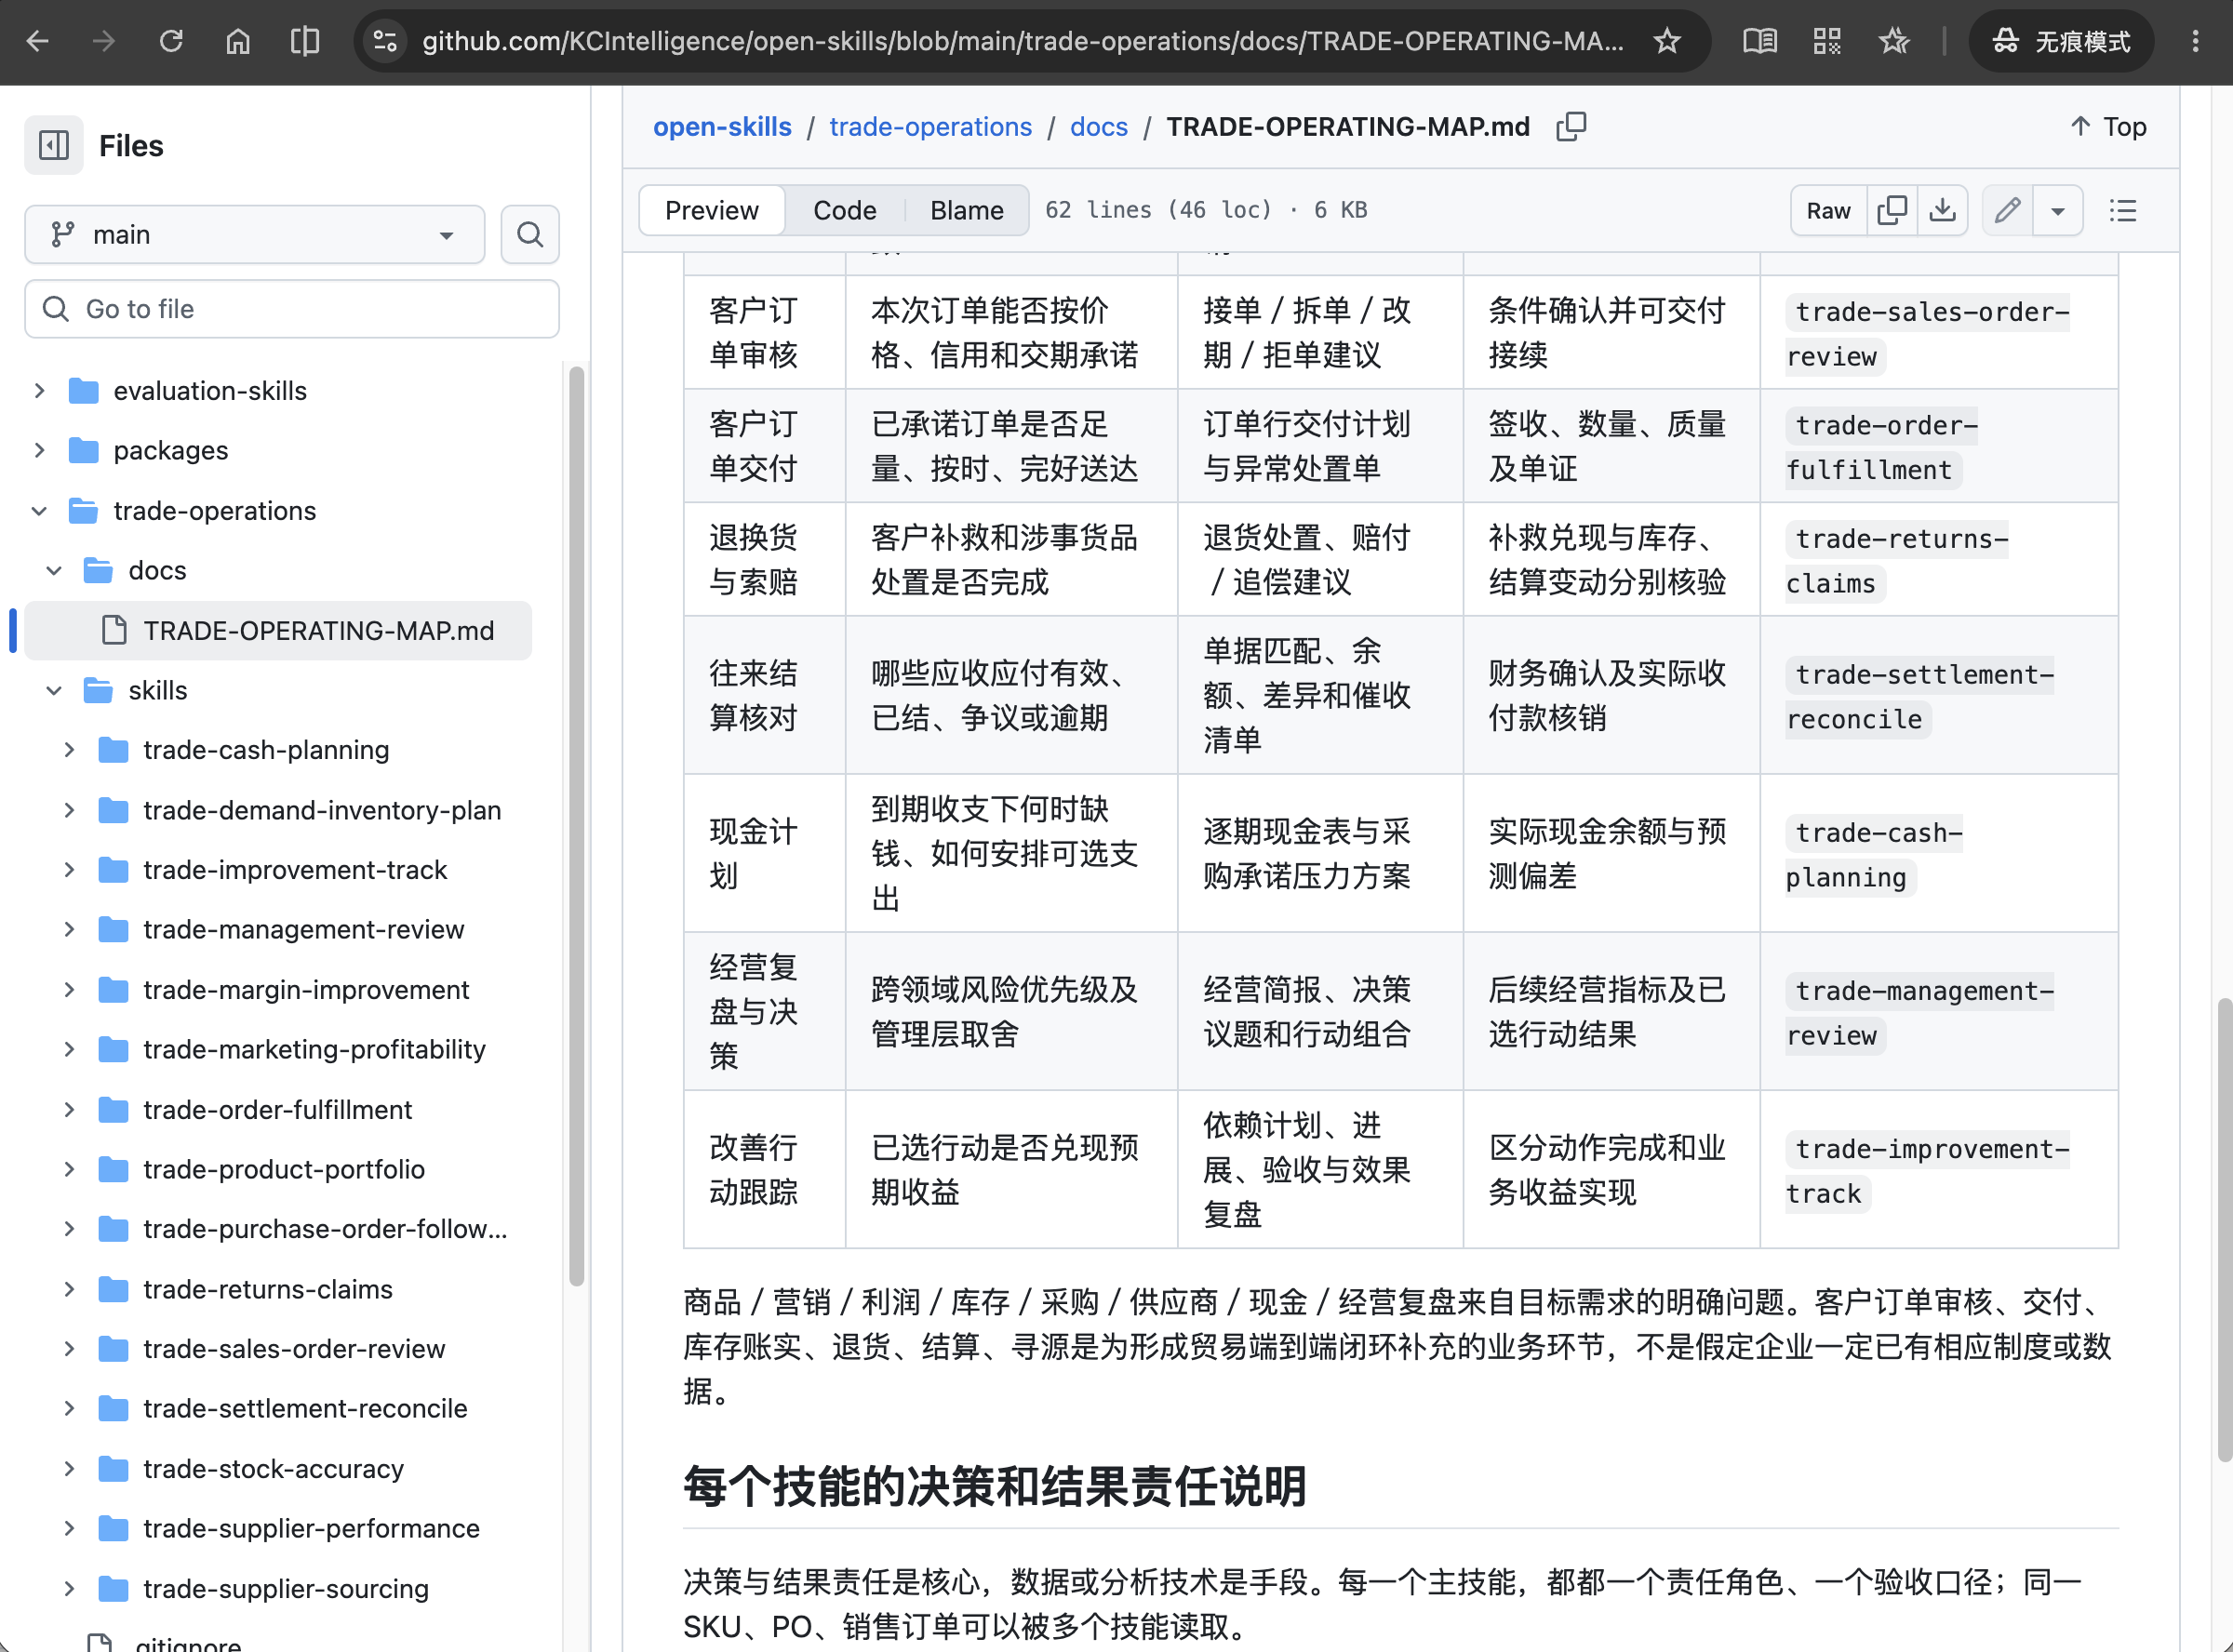Open the open-skills breadcrumb link
This screenshot has height=1652, width=2233.
point(722,127)
